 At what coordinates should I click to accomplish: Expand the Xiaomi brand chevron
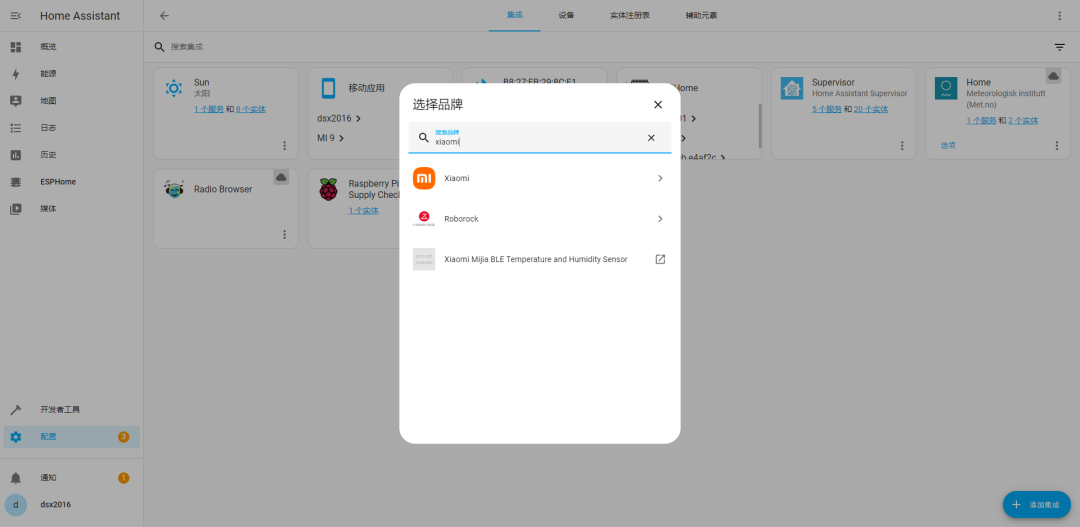[x=660, y=178]
